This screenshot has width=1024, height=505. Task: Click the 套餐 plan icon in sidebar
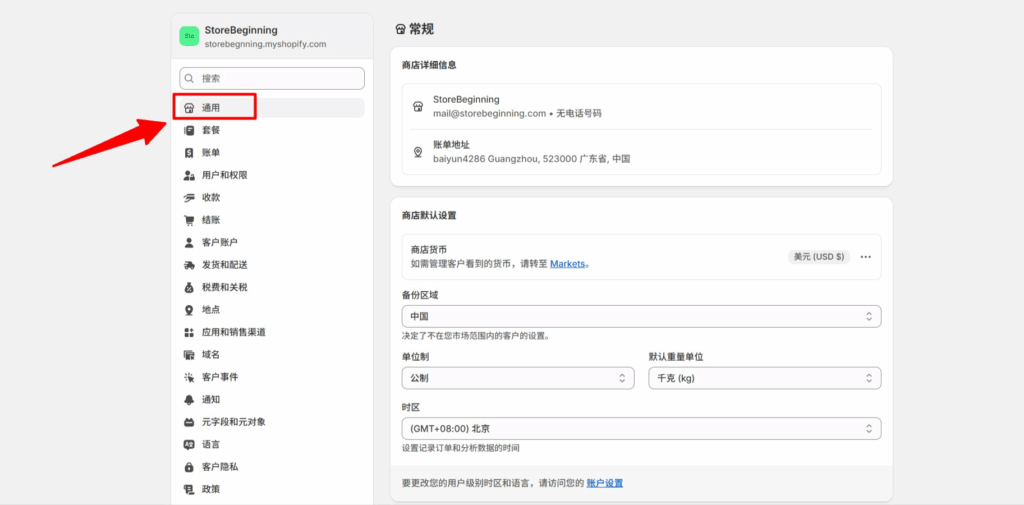189,130
